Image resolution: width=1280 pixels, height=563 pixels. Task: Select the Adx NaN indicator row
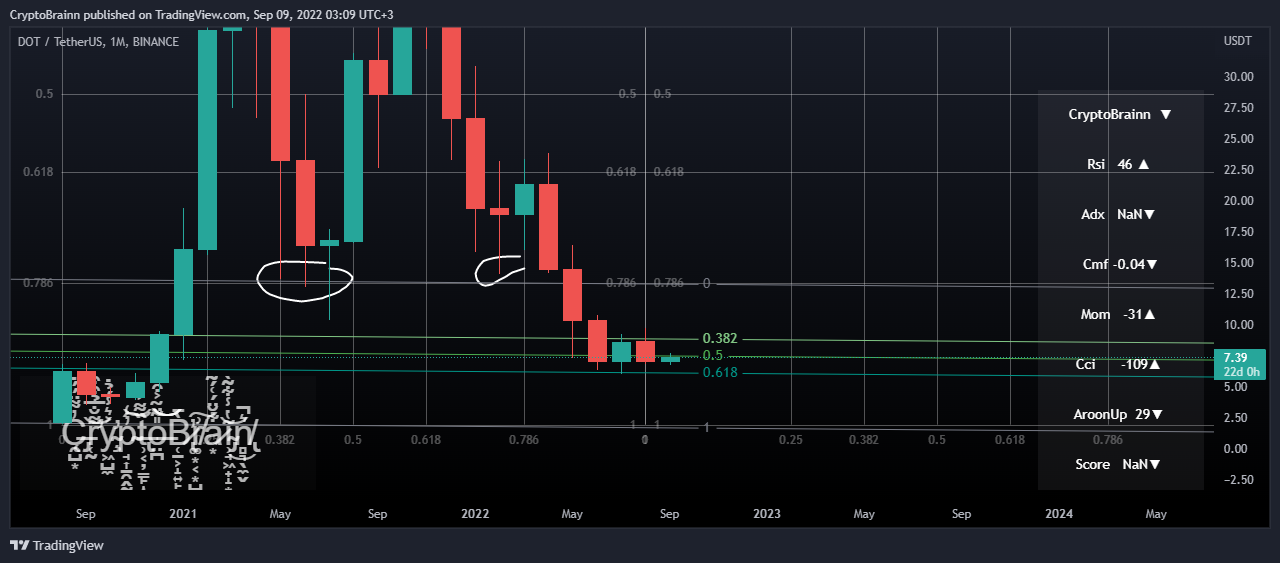click(x=1120, y=214)
